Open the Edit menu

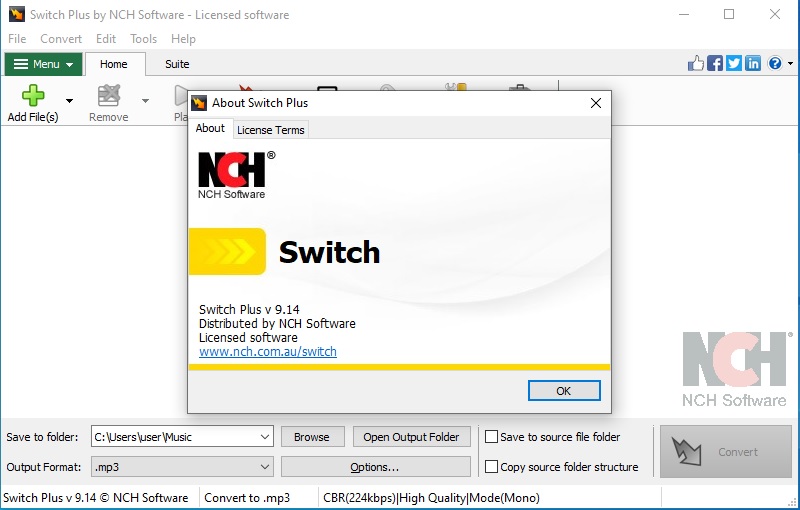[106, 39]
